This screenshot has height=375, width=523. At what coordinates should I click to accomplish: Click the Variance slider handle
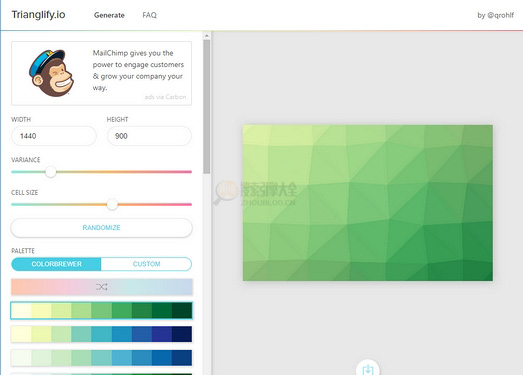(x=51, y=172)
